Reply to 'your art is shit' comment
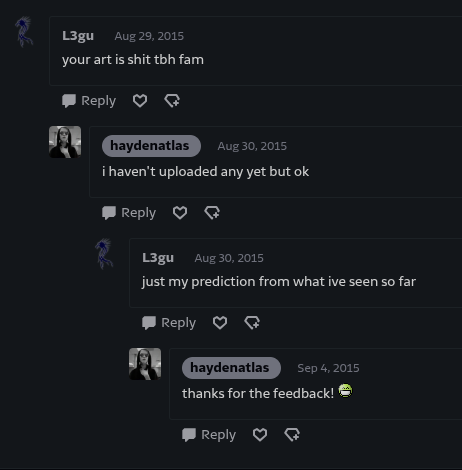The height and width of the screenshot is (470, 462). click(x=89, y=101)
